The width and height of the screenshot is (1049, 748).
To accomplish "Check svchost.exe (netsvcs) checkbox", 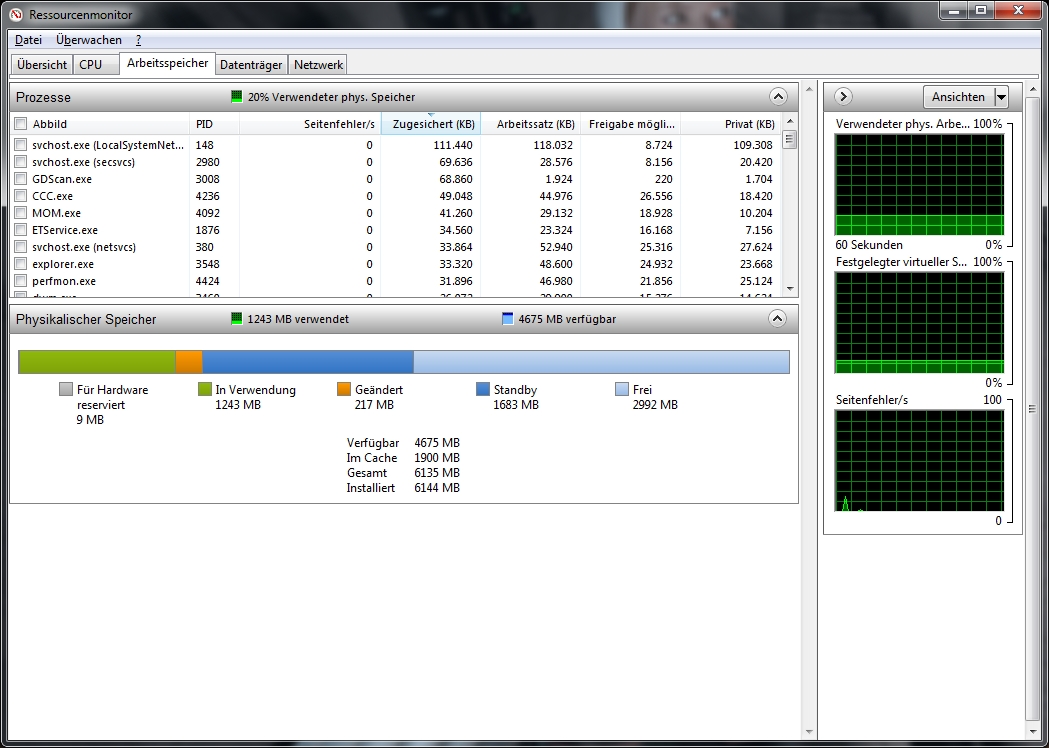I will (x=21, y=247).
